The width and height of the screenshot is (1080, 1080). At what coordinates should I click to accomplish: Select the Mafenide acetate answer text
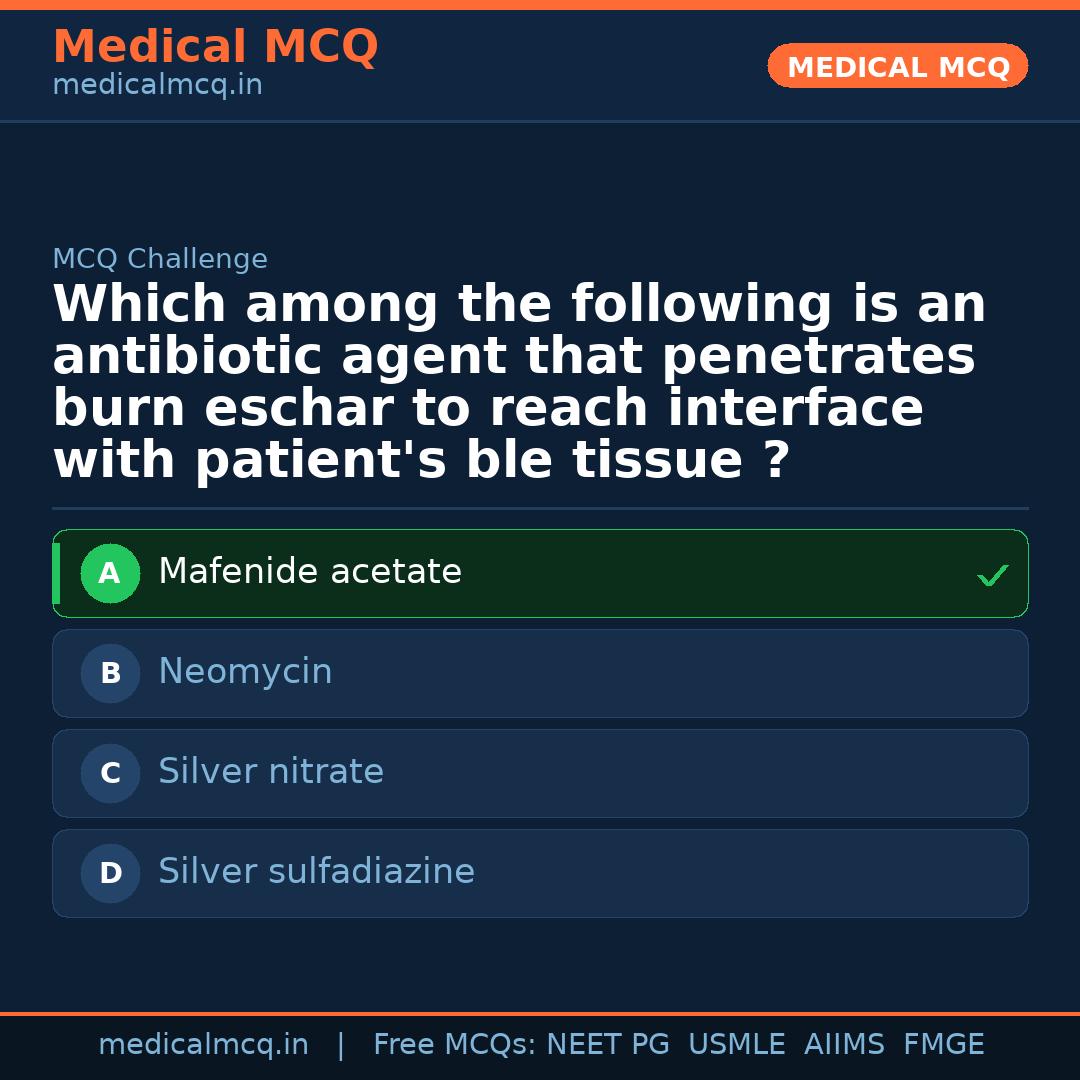click(310, 572)
